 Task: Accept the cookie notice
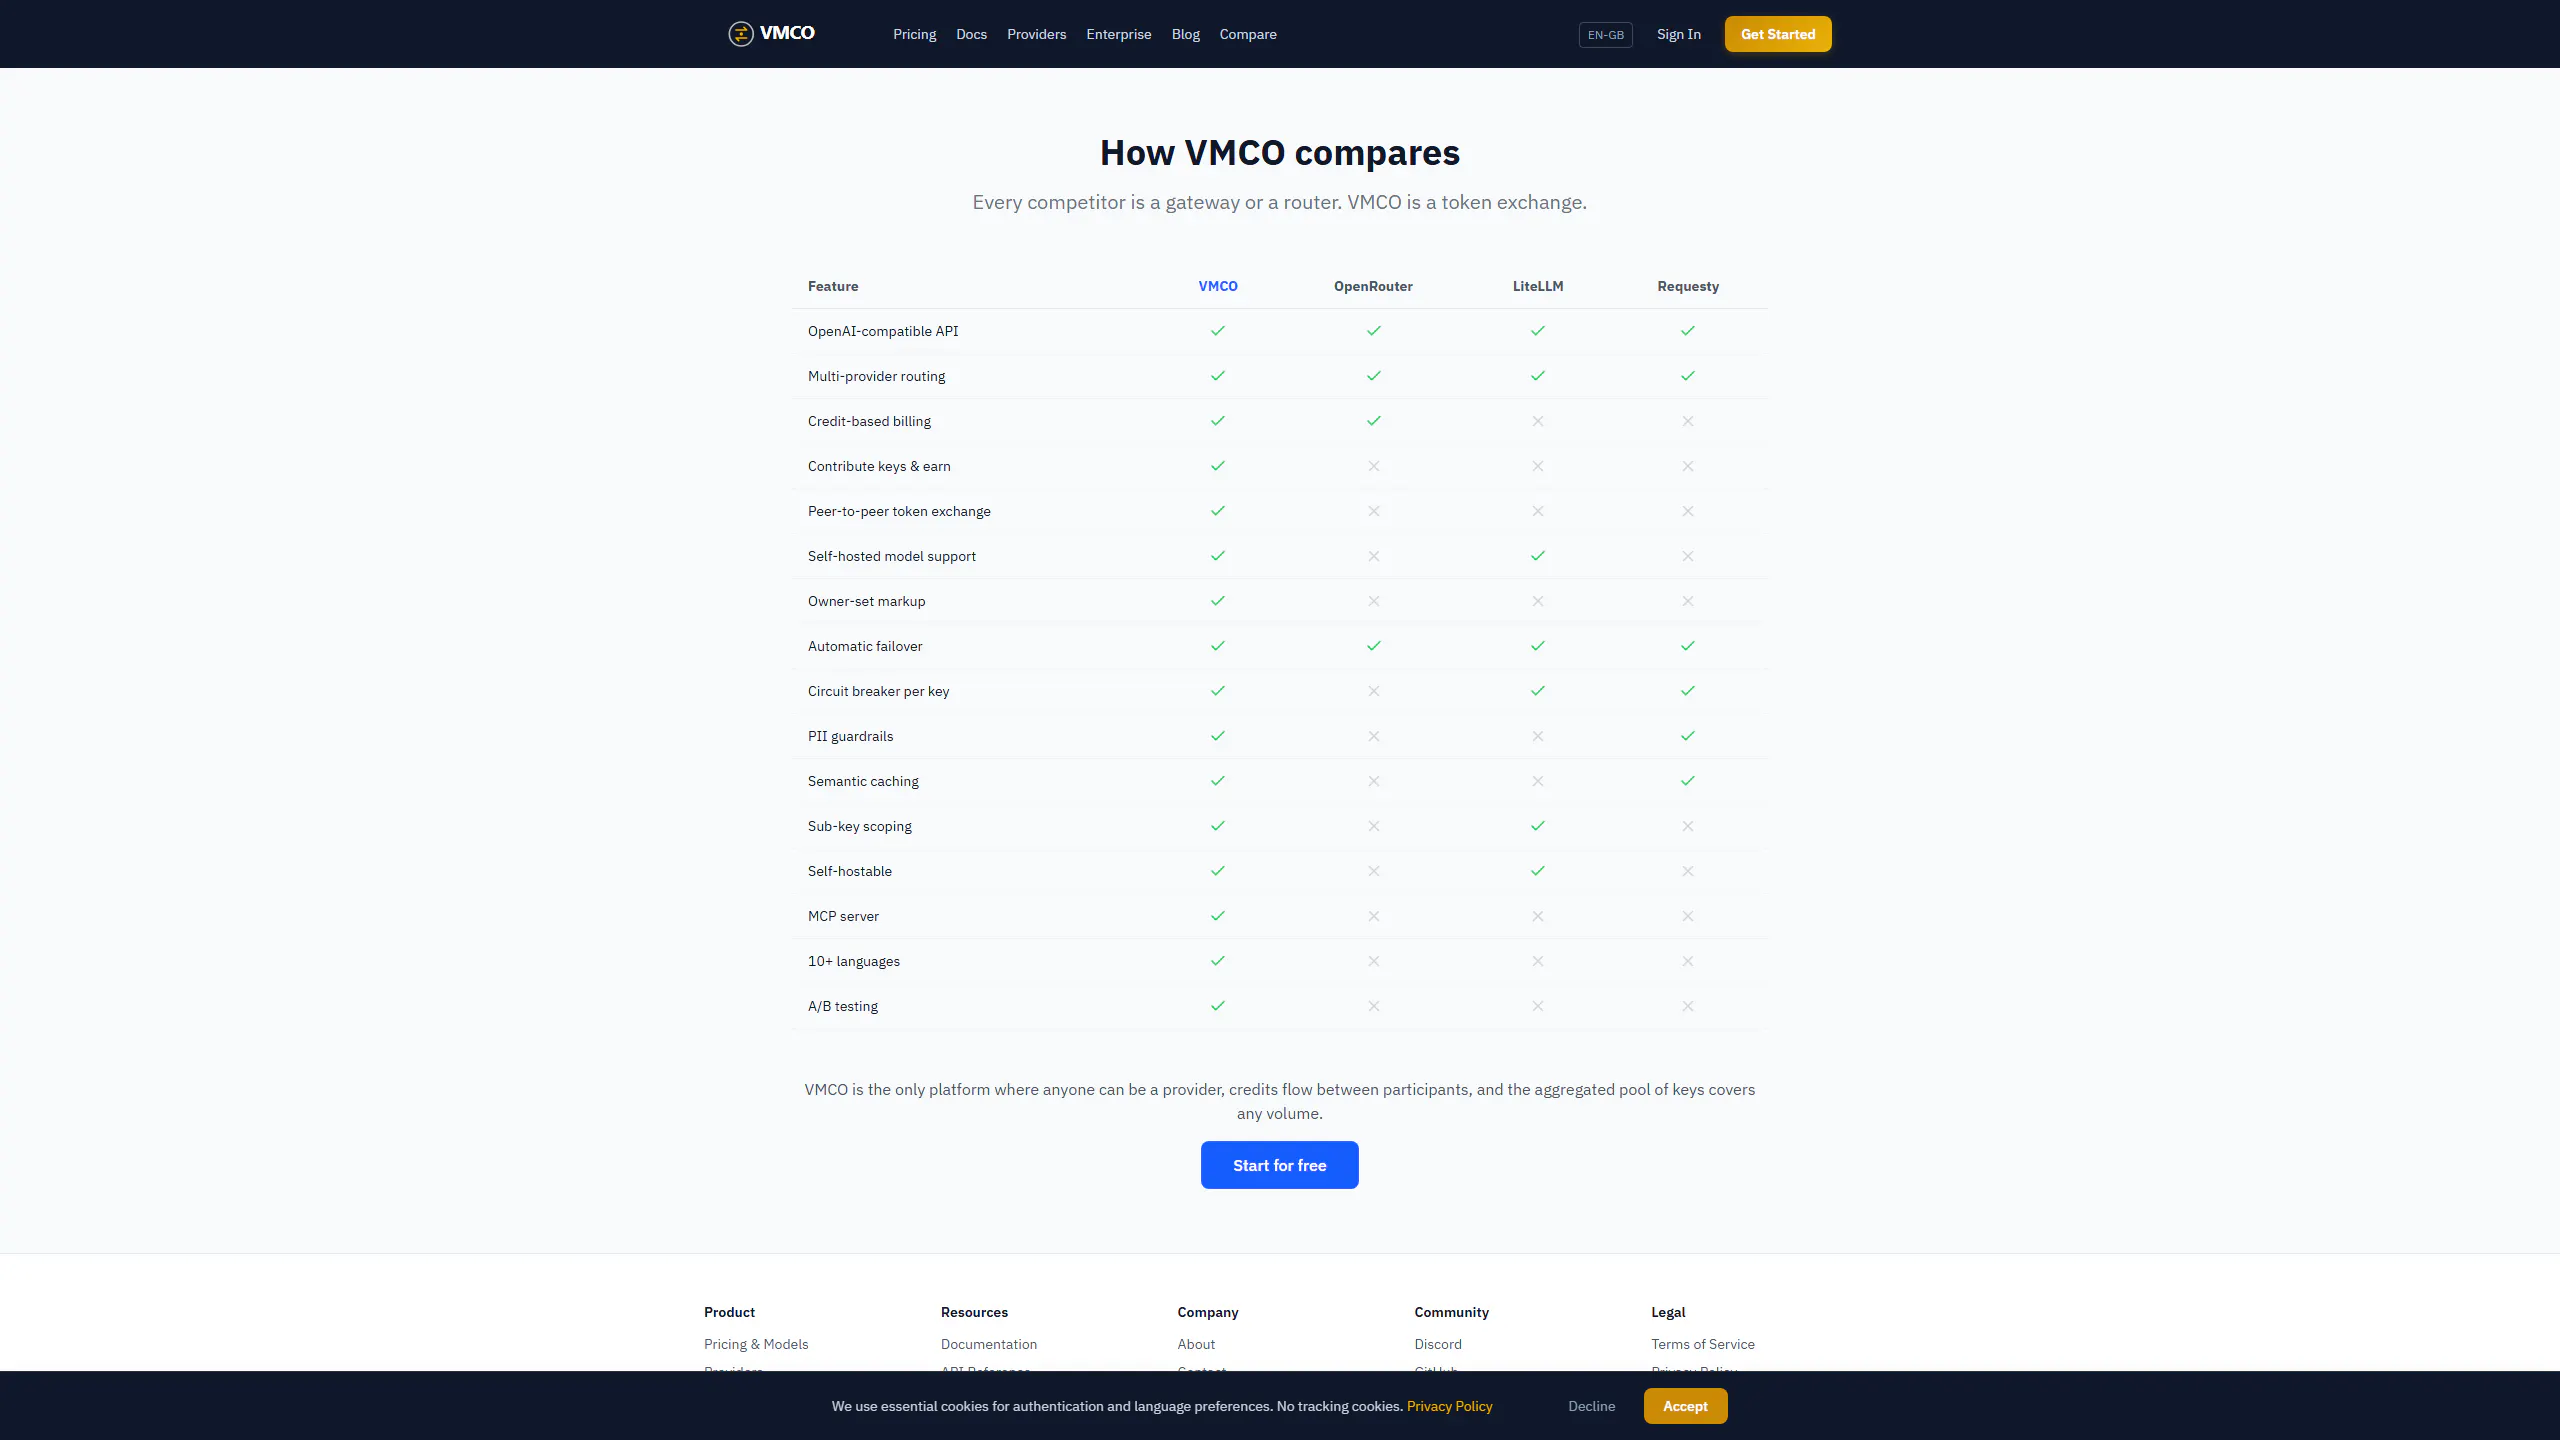coord(1685,1406)
